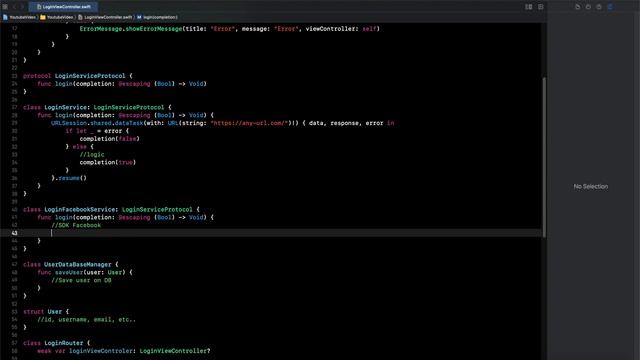
Task: Click 'struct User' declaration
Action: (x=46, y=312)
